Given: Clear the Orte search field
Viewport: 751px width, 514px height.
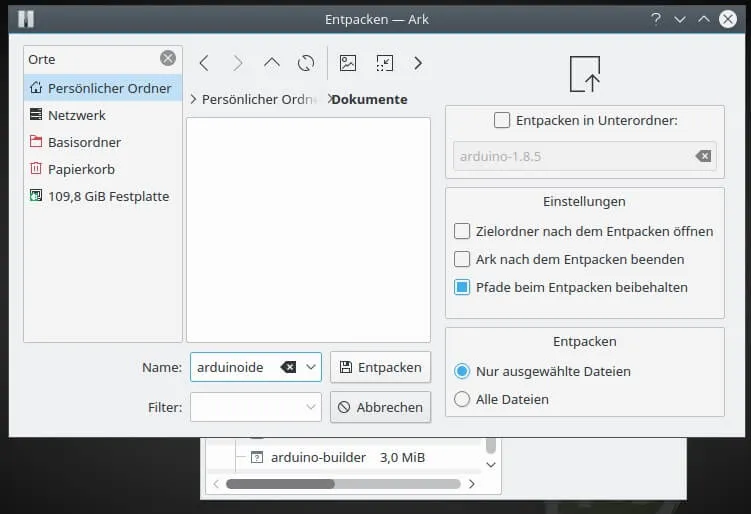Looking at the screenshot, I should [x=168, y=59].
